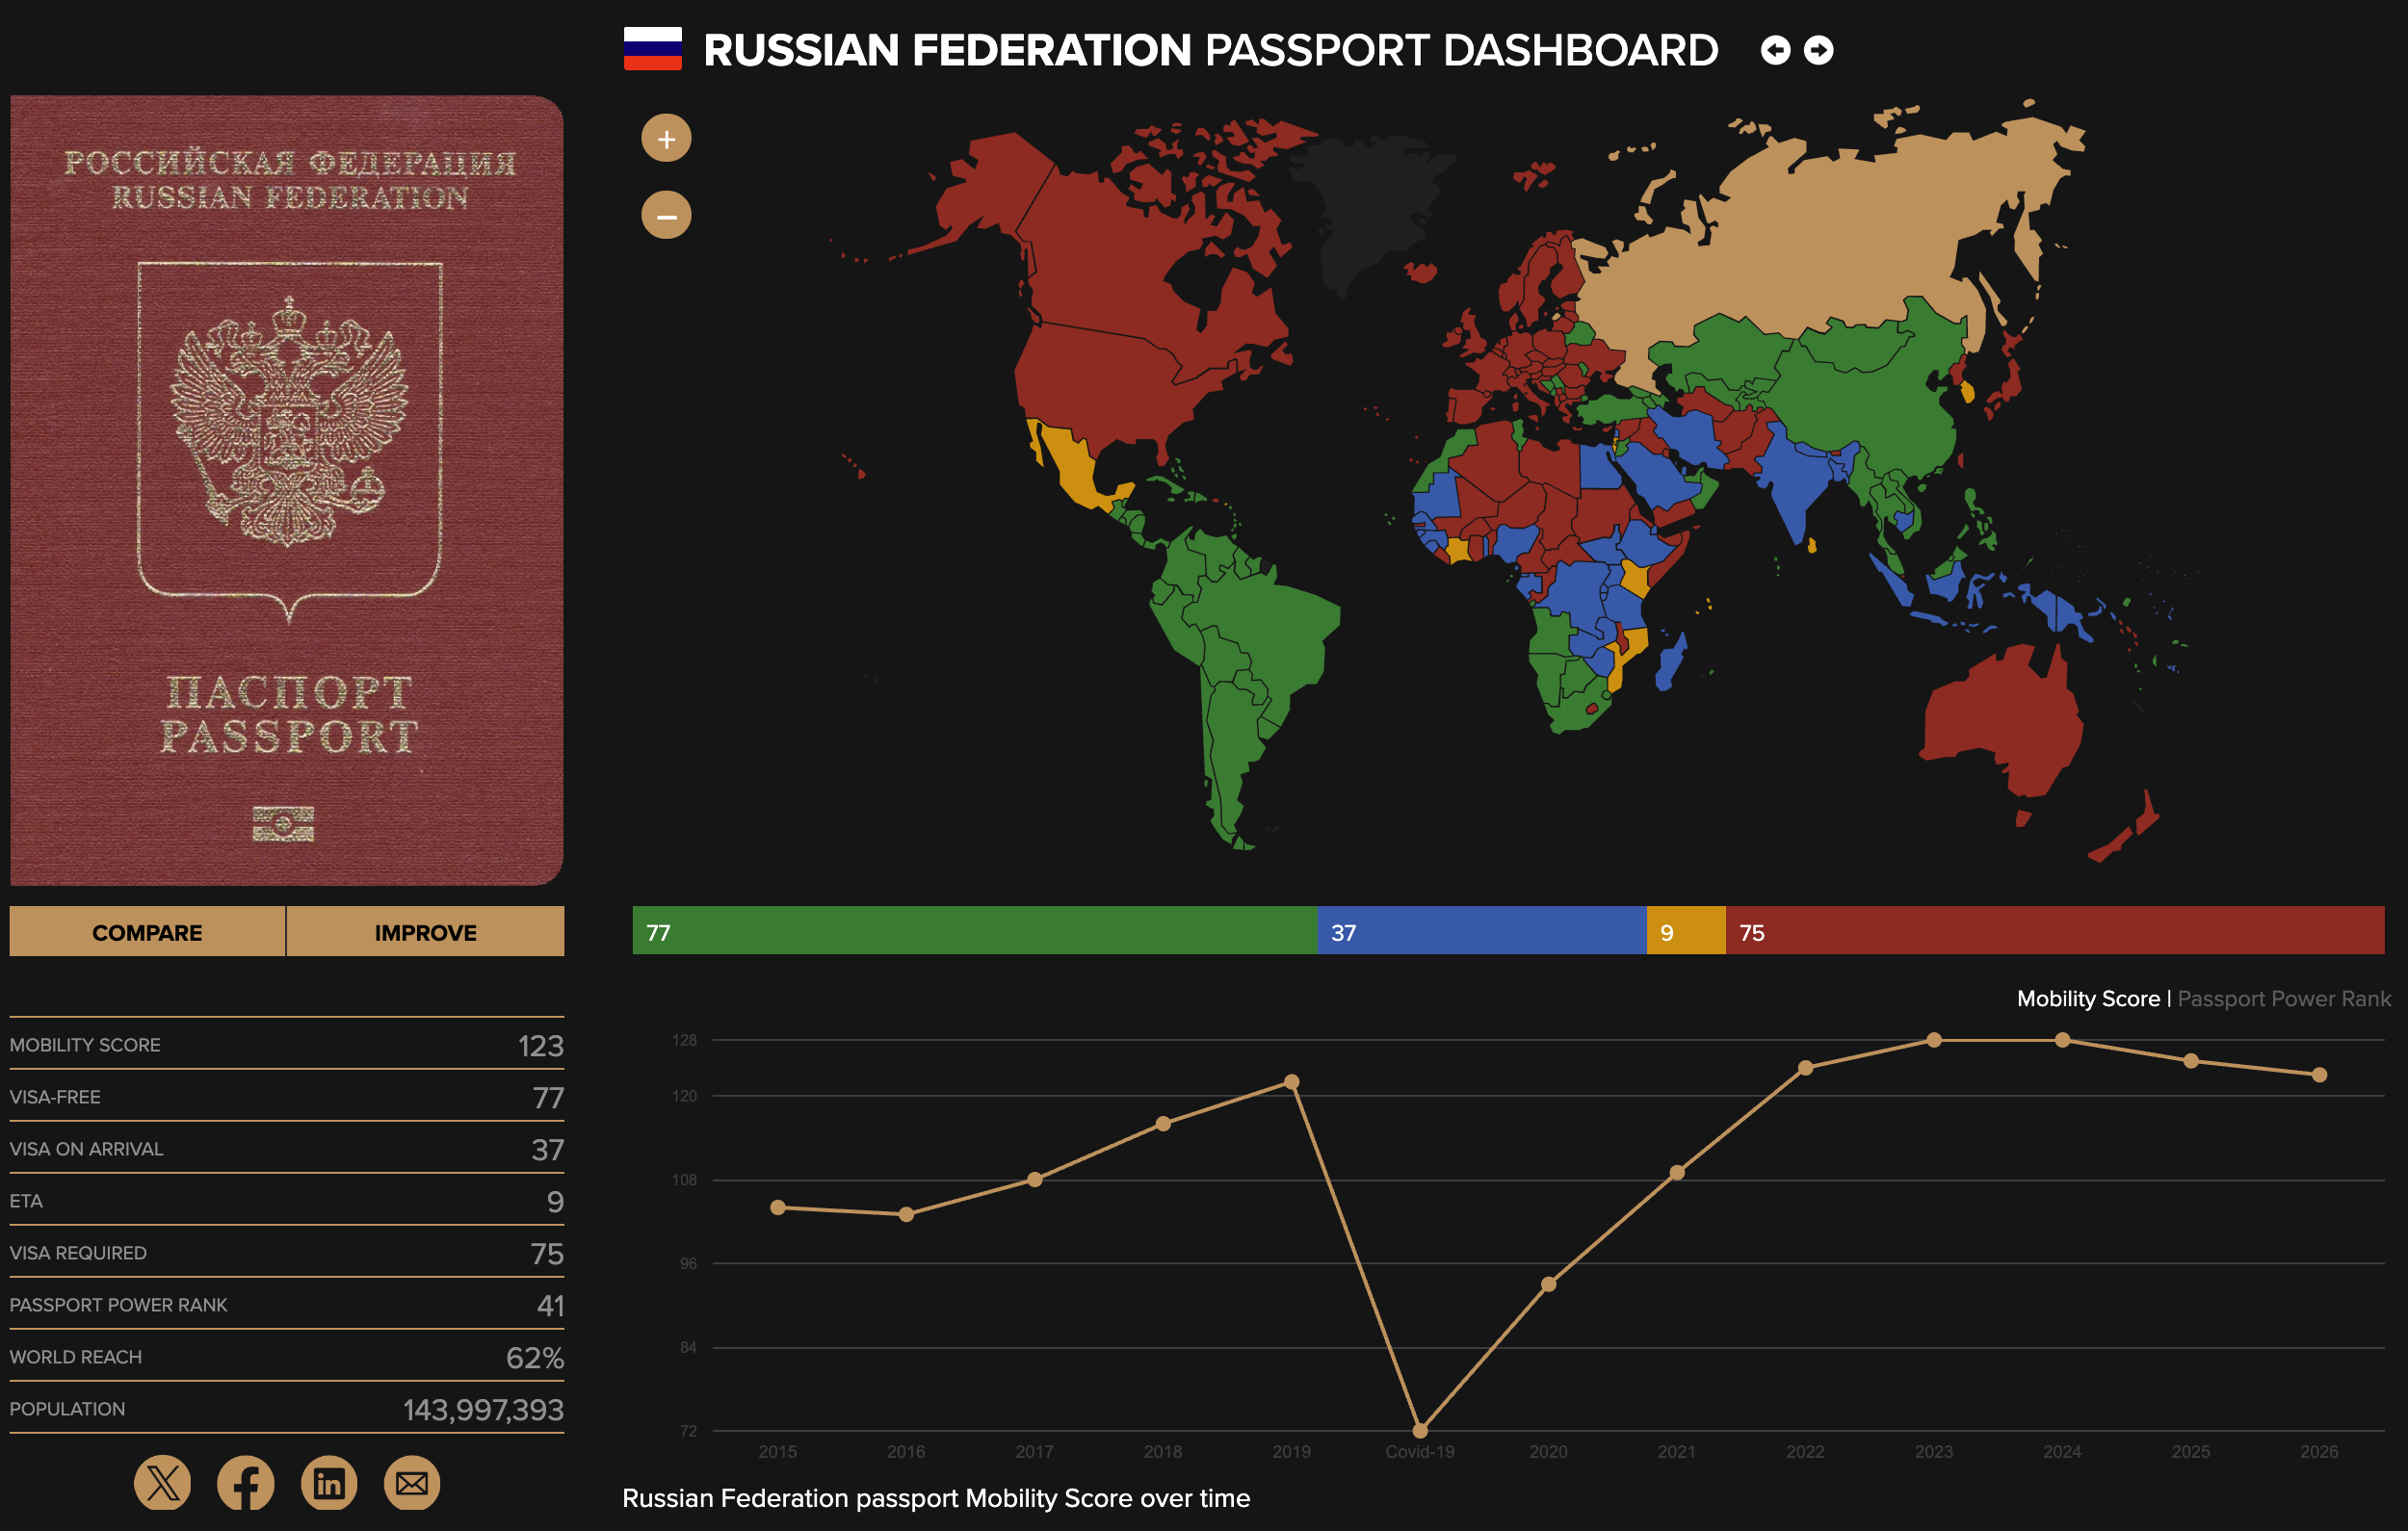The width and height of the screenshot is (2408, 1531).
Task: Click the 2021 data point on chart
Action: click(x=1677, y=1172)
